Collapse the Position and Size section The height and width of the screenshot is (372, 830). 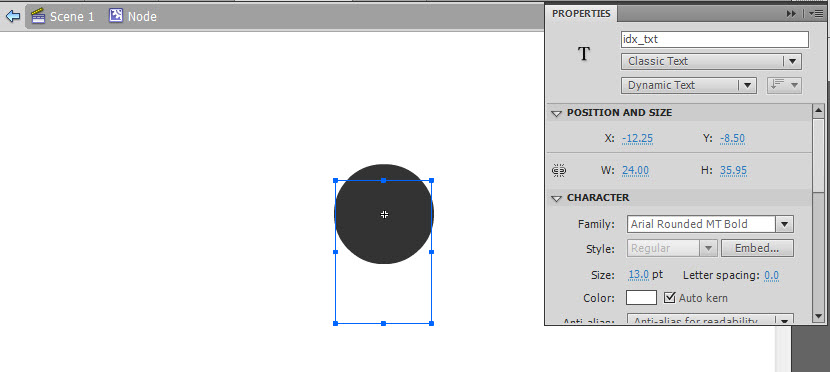pos(556,113)
